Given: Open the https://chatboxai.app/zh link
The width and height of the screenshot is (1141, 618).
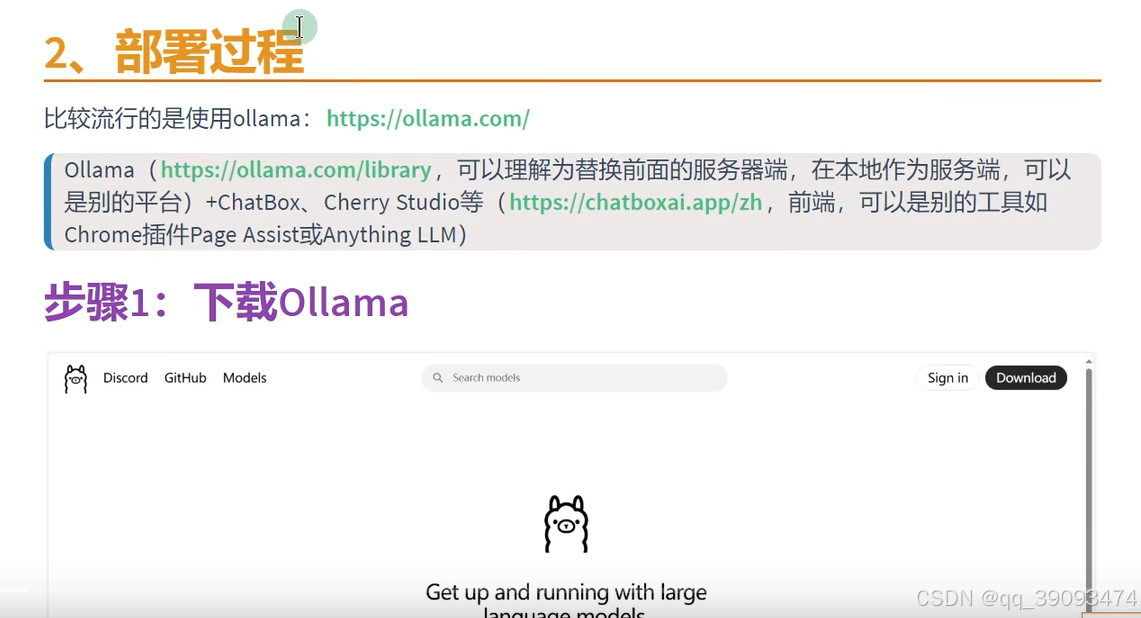Looking at the screenshot, I should pyautogui.click(x=635, y=202).
